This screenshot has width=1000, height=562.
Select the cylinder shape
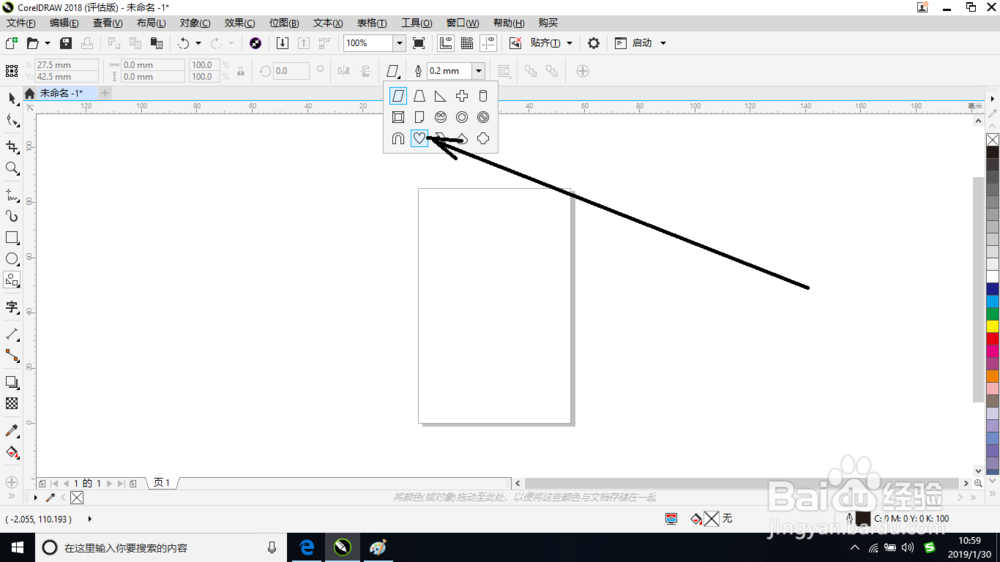483,96
